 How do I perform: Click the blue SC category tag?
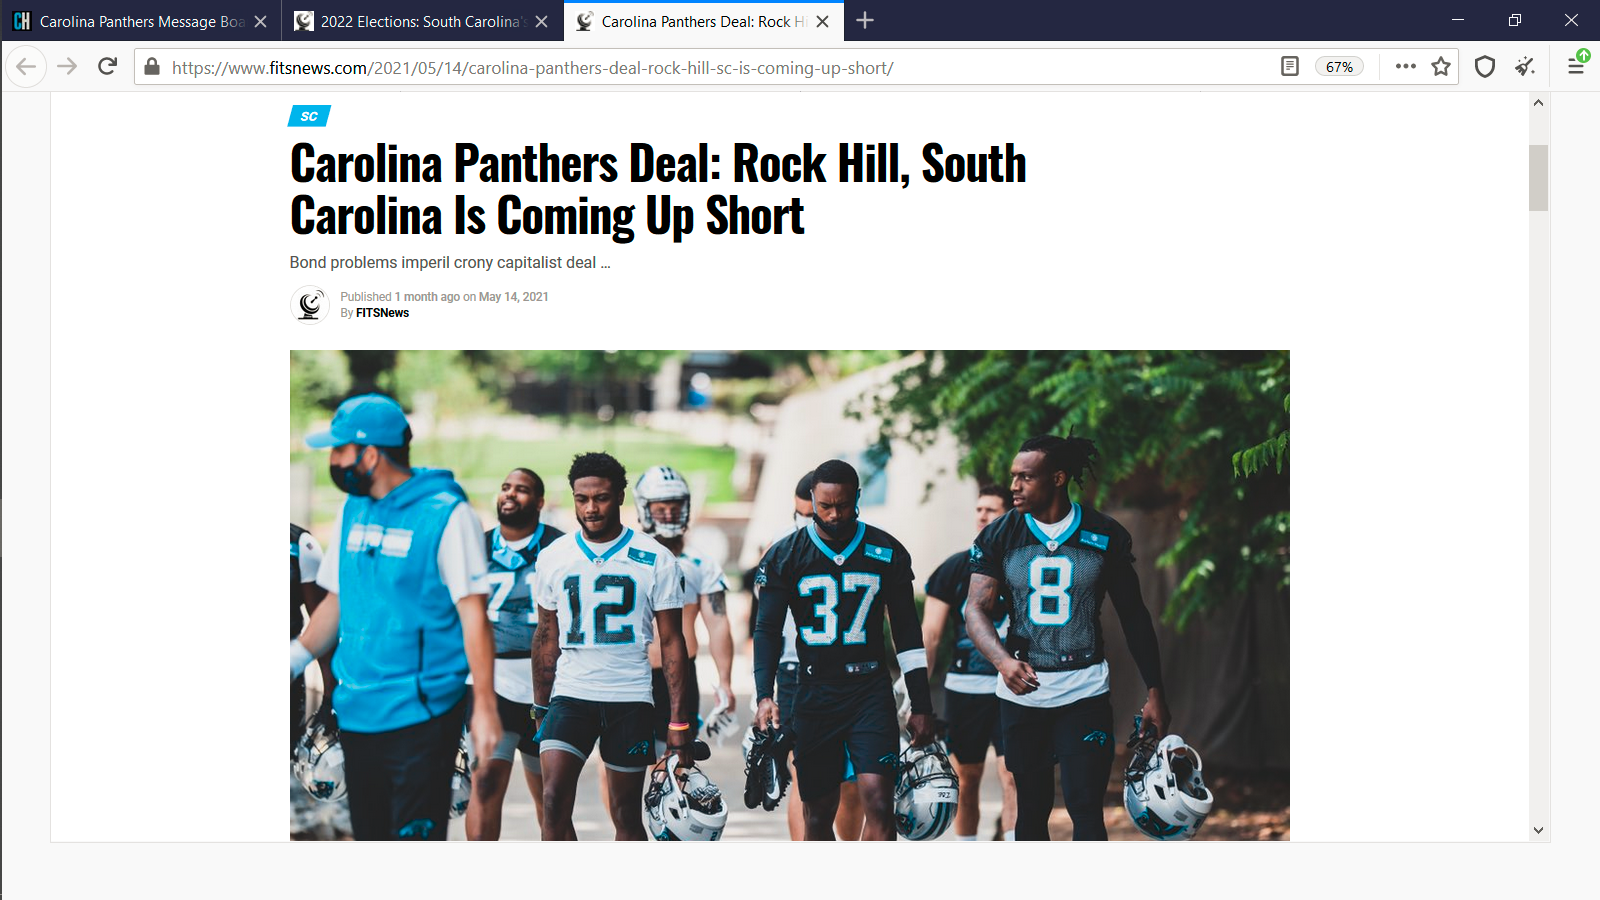click(309, 116)
